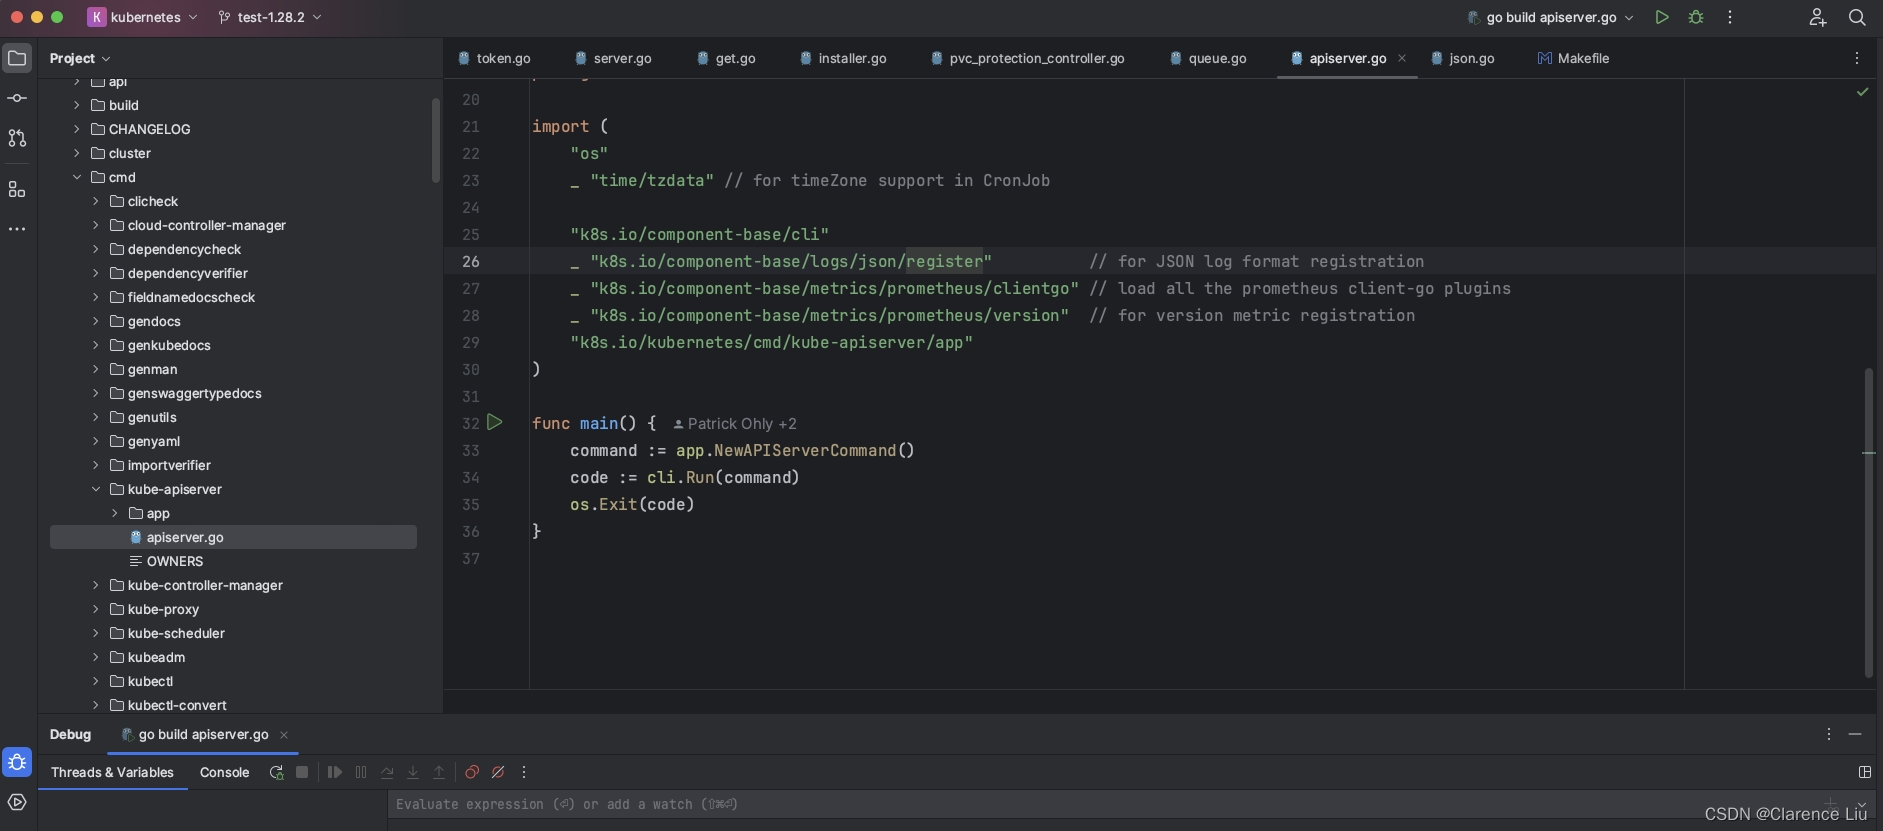Click the project tree vertical scrollbar
The width and height of the screenshot is (1883, 831).
436,140
